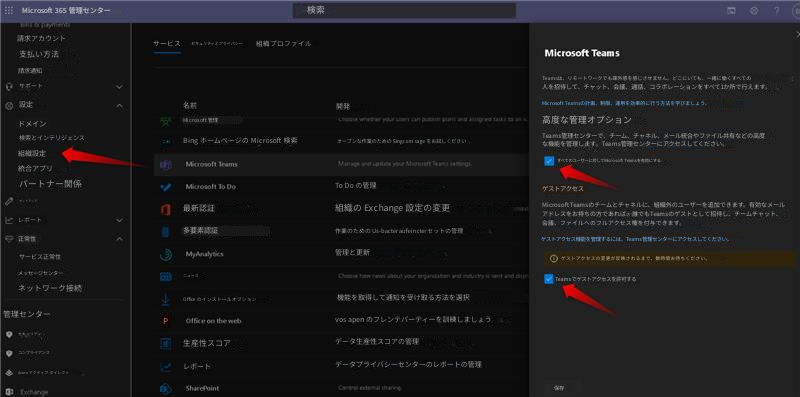Toggle Teams for all users checkbox
This screenshot has width=800, height=397.
click(x=549, y=161)
